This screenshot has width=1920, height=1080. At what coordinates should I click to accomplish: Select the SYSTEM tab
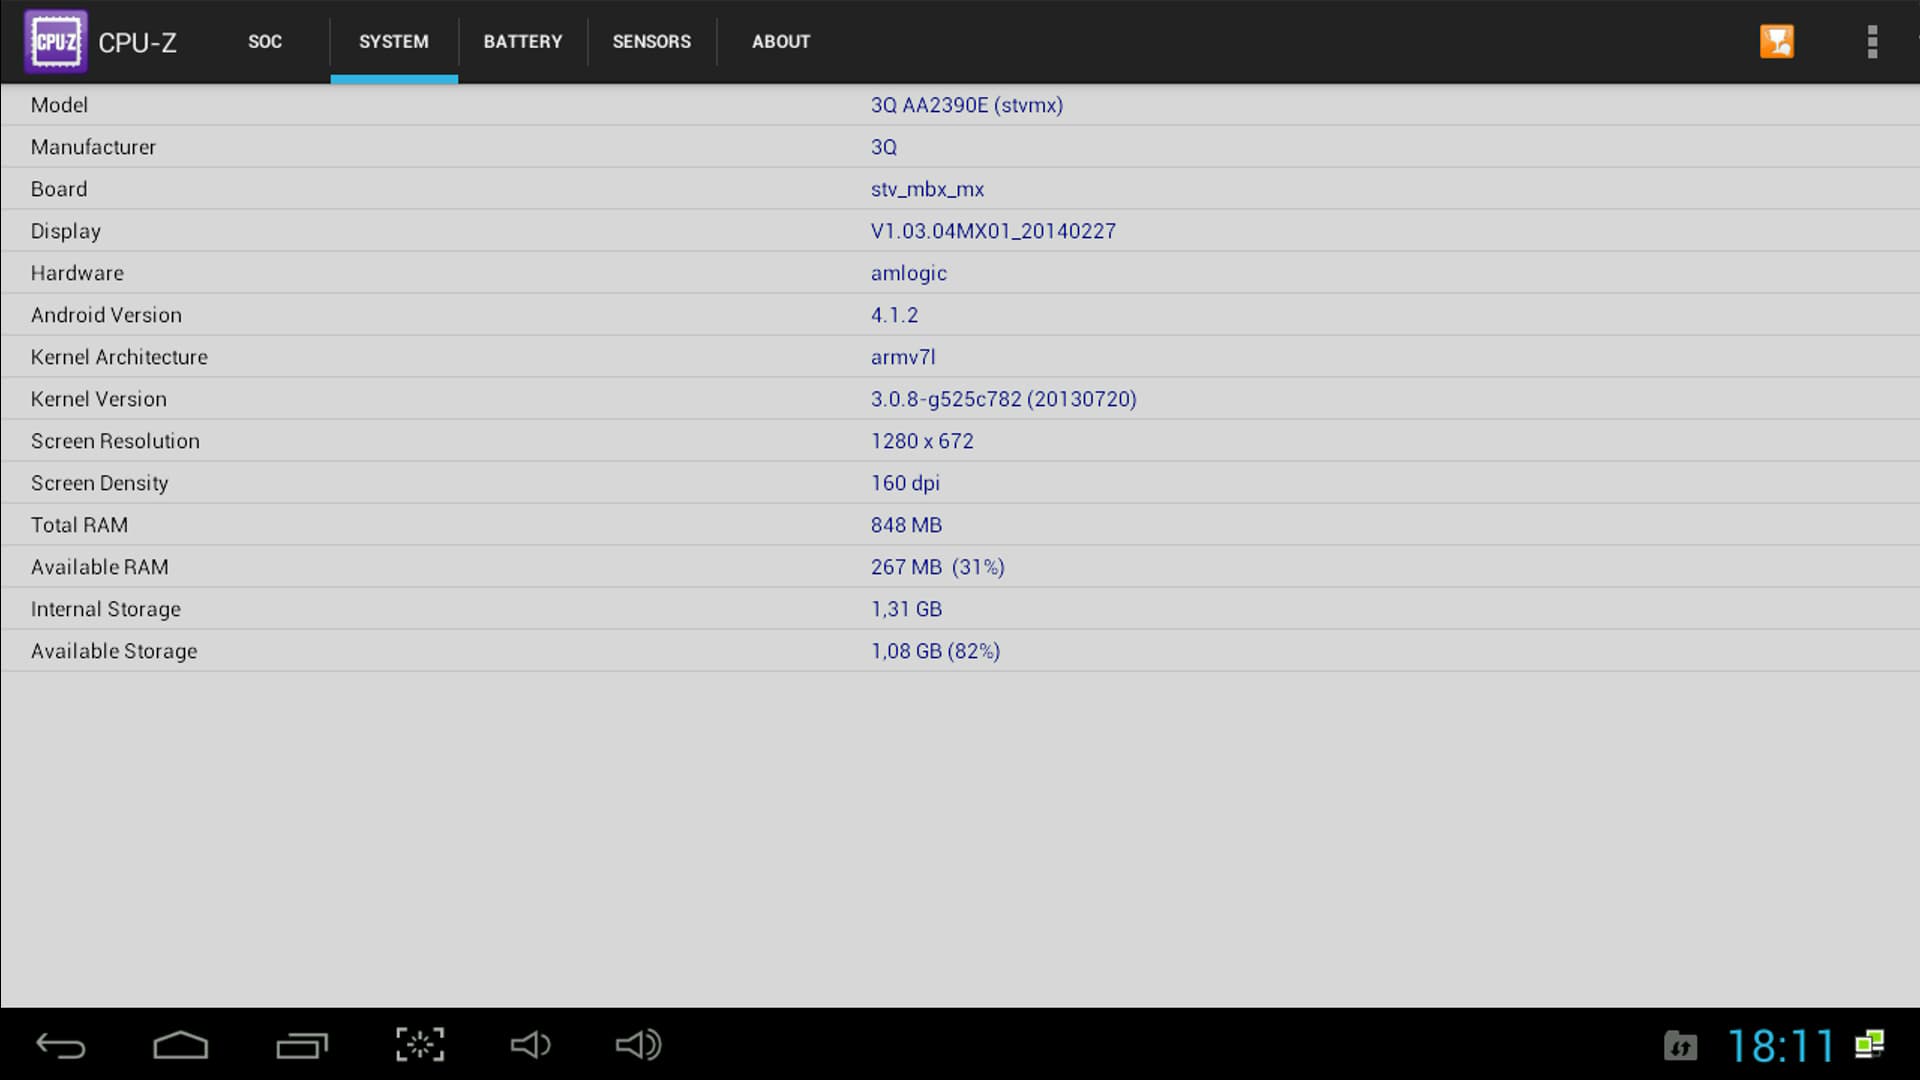pyautogui.click(x=394, y=42)
